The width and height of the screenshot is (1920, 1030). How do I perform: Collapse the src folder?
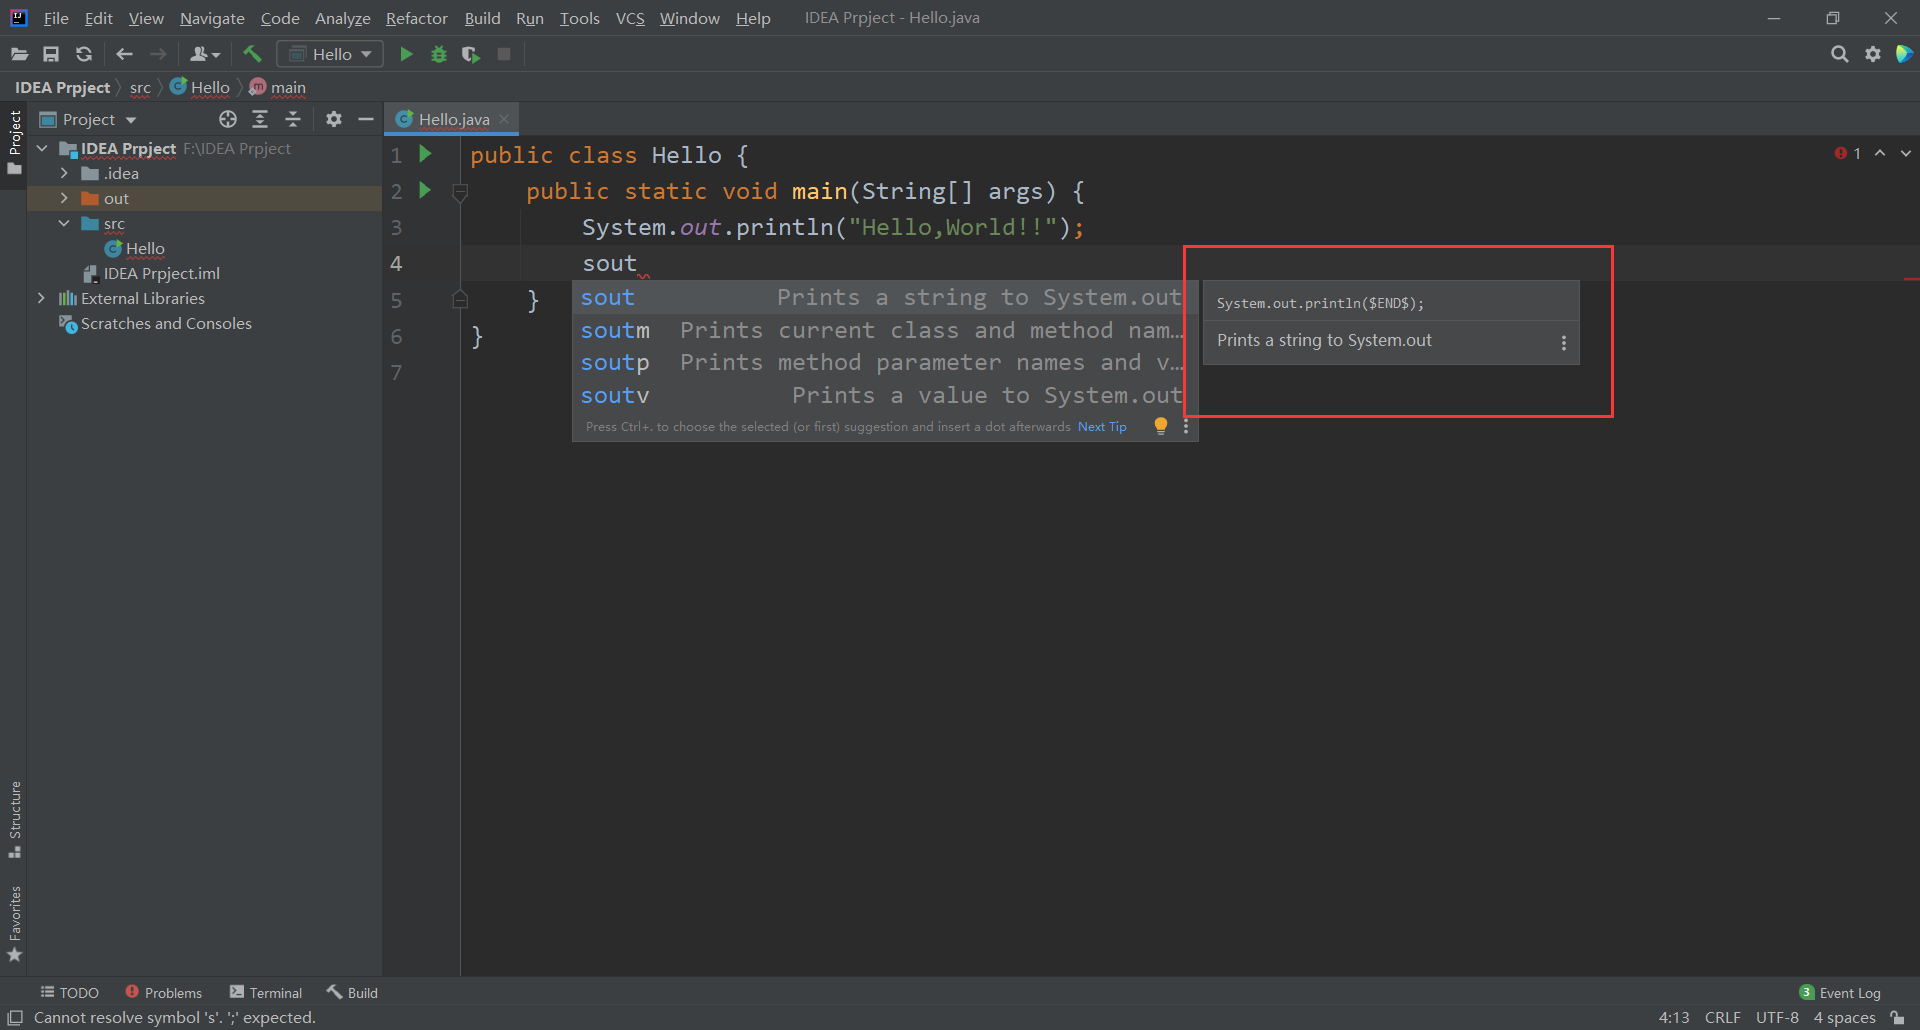[x=64, y=223]
